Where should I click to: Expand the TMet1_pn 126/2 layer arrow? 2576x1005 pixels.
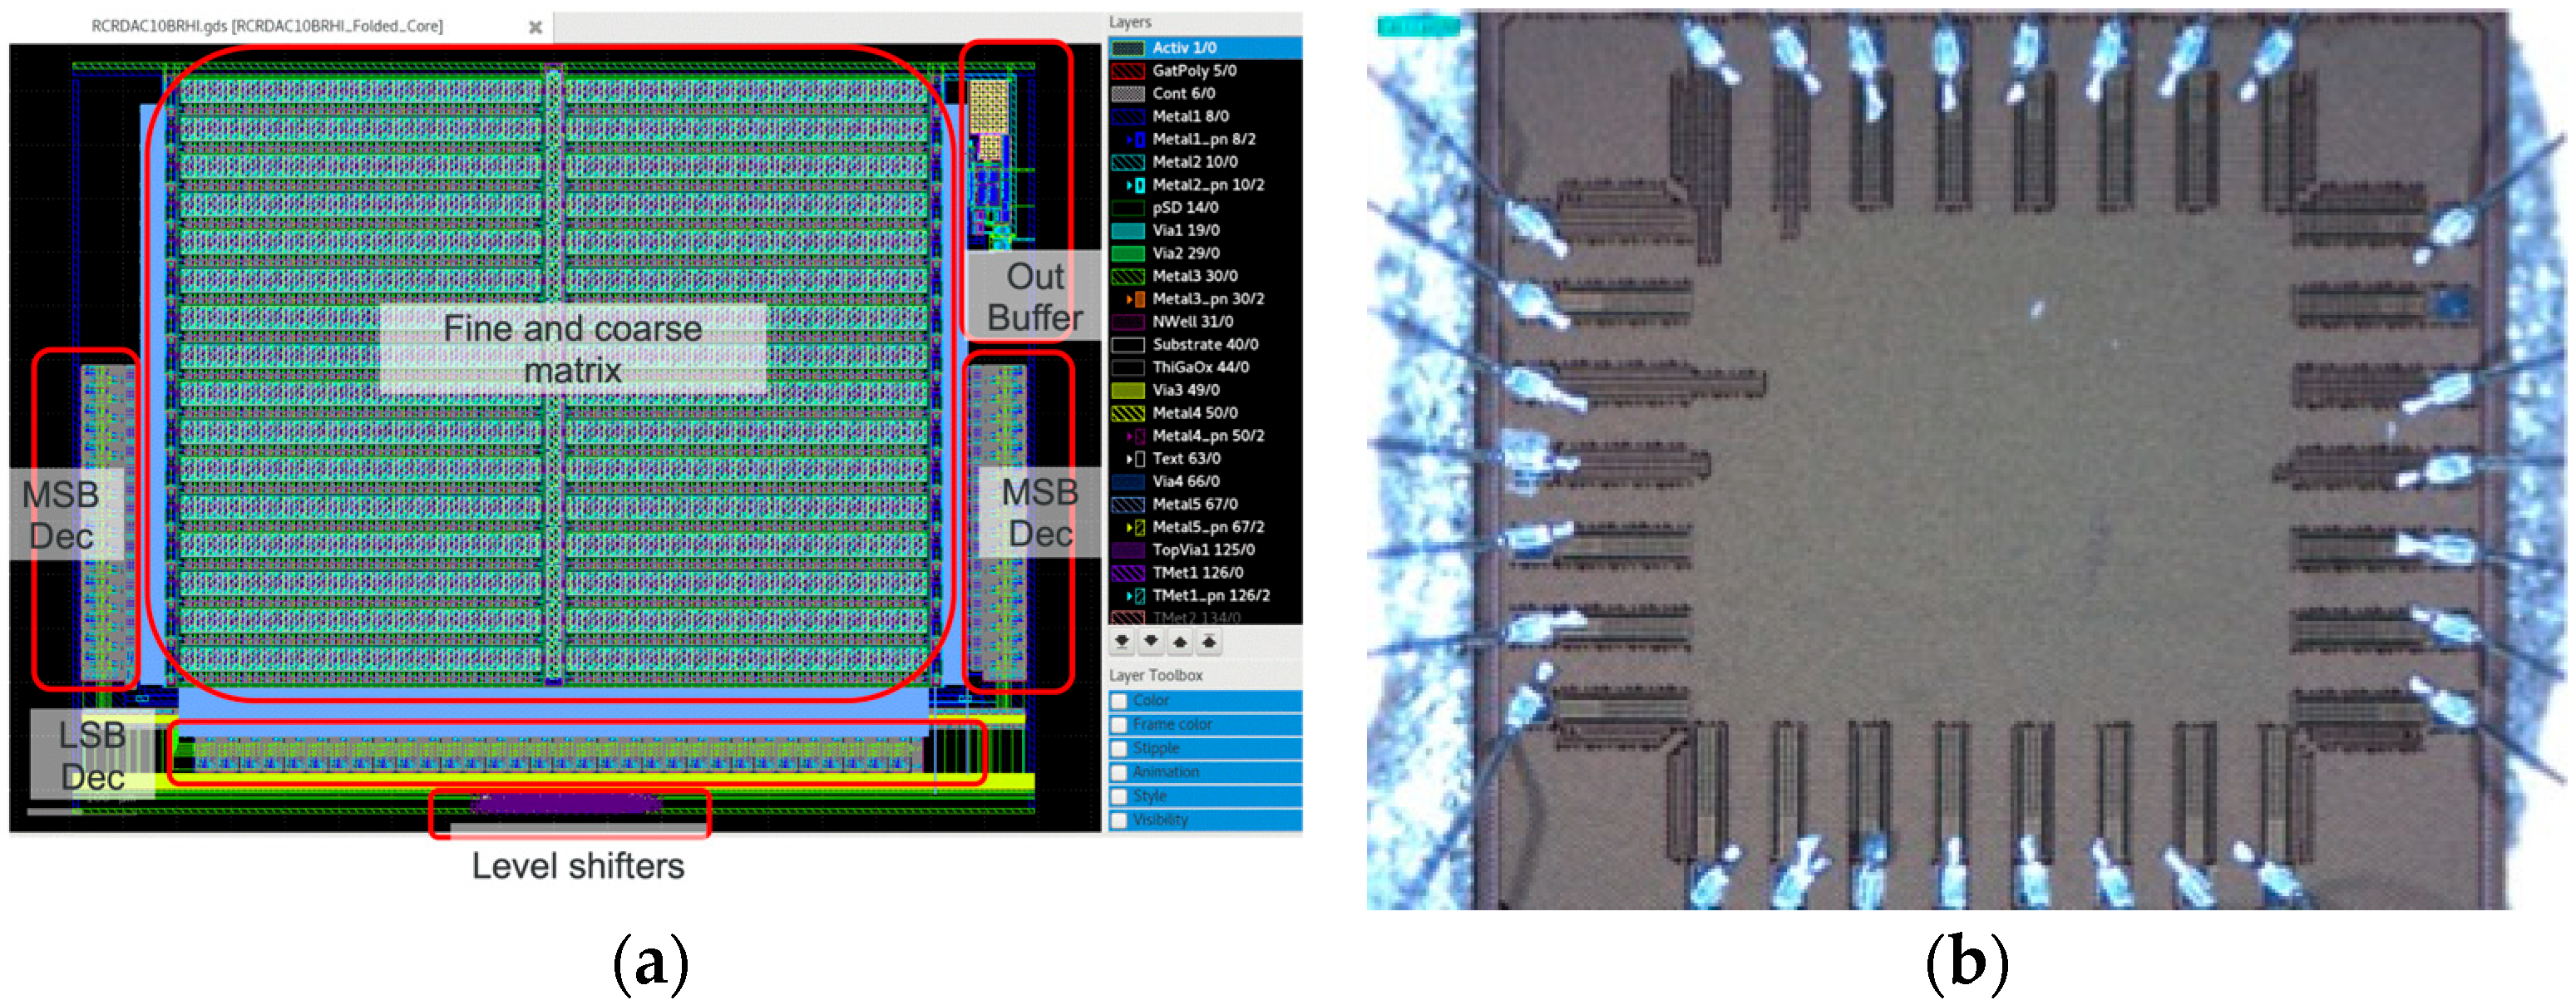1129,596
